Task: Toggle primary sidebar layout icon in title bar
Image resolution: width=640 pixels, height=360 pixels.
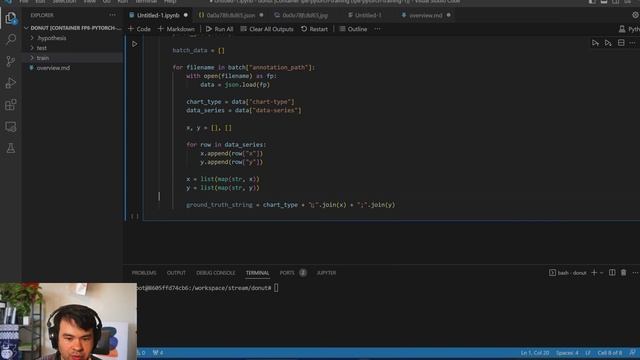Action: click(x=592, y=2)
